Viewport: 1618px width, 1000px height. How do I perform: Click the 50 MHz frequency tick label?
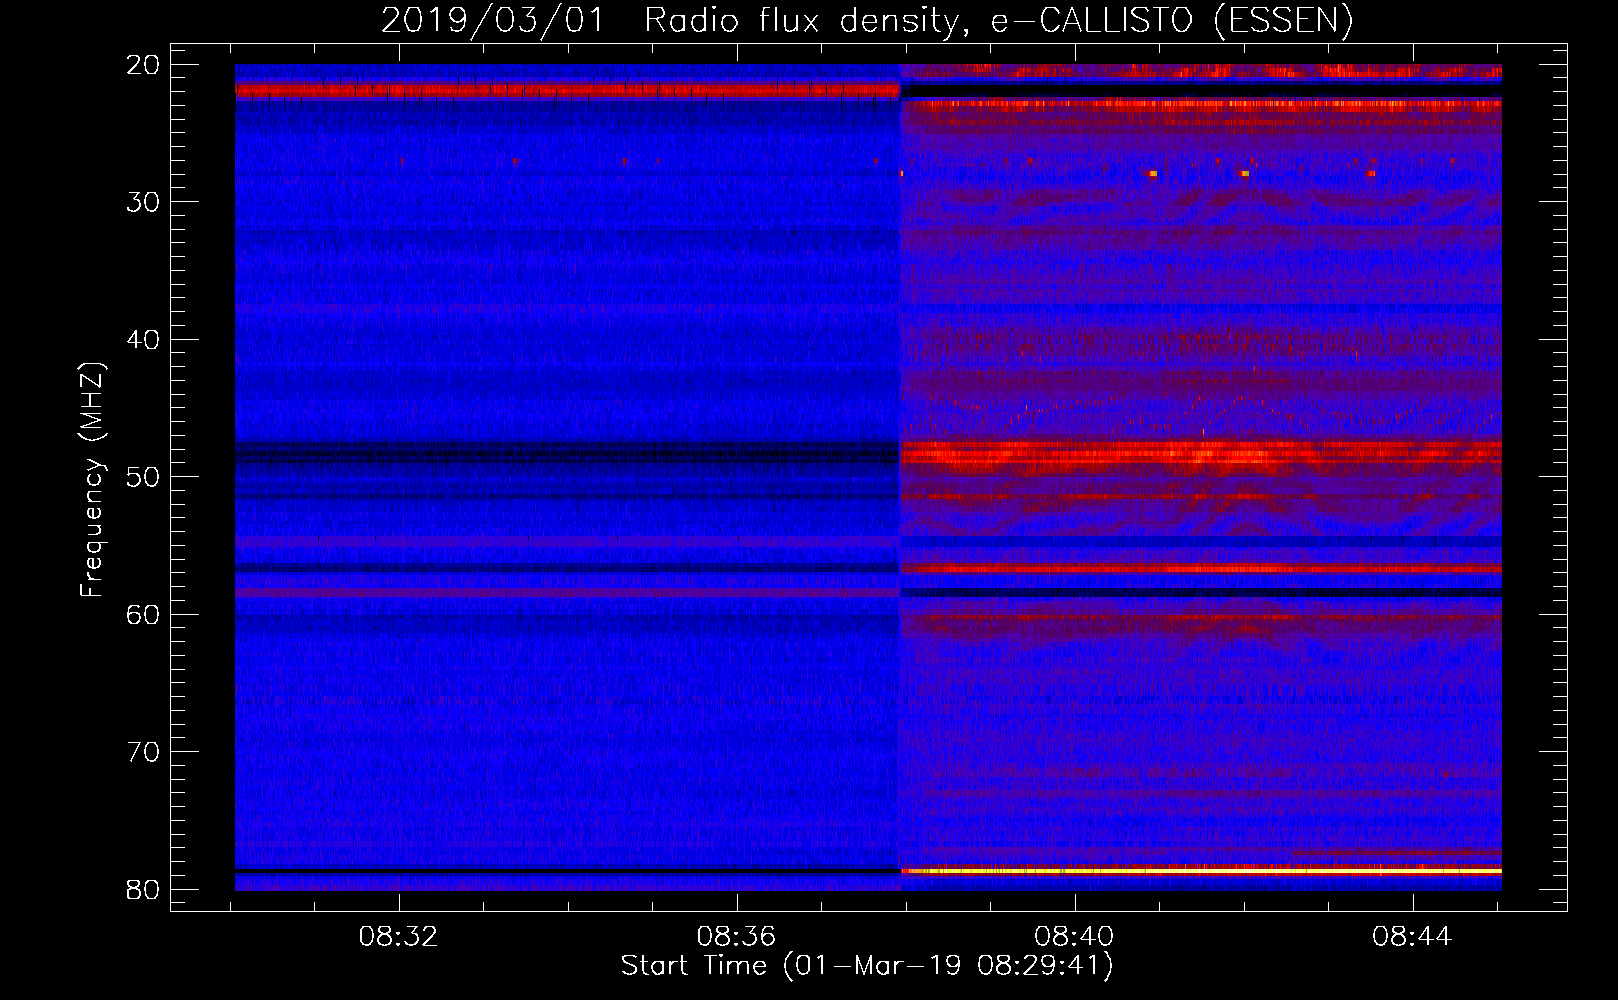(143, 477)
